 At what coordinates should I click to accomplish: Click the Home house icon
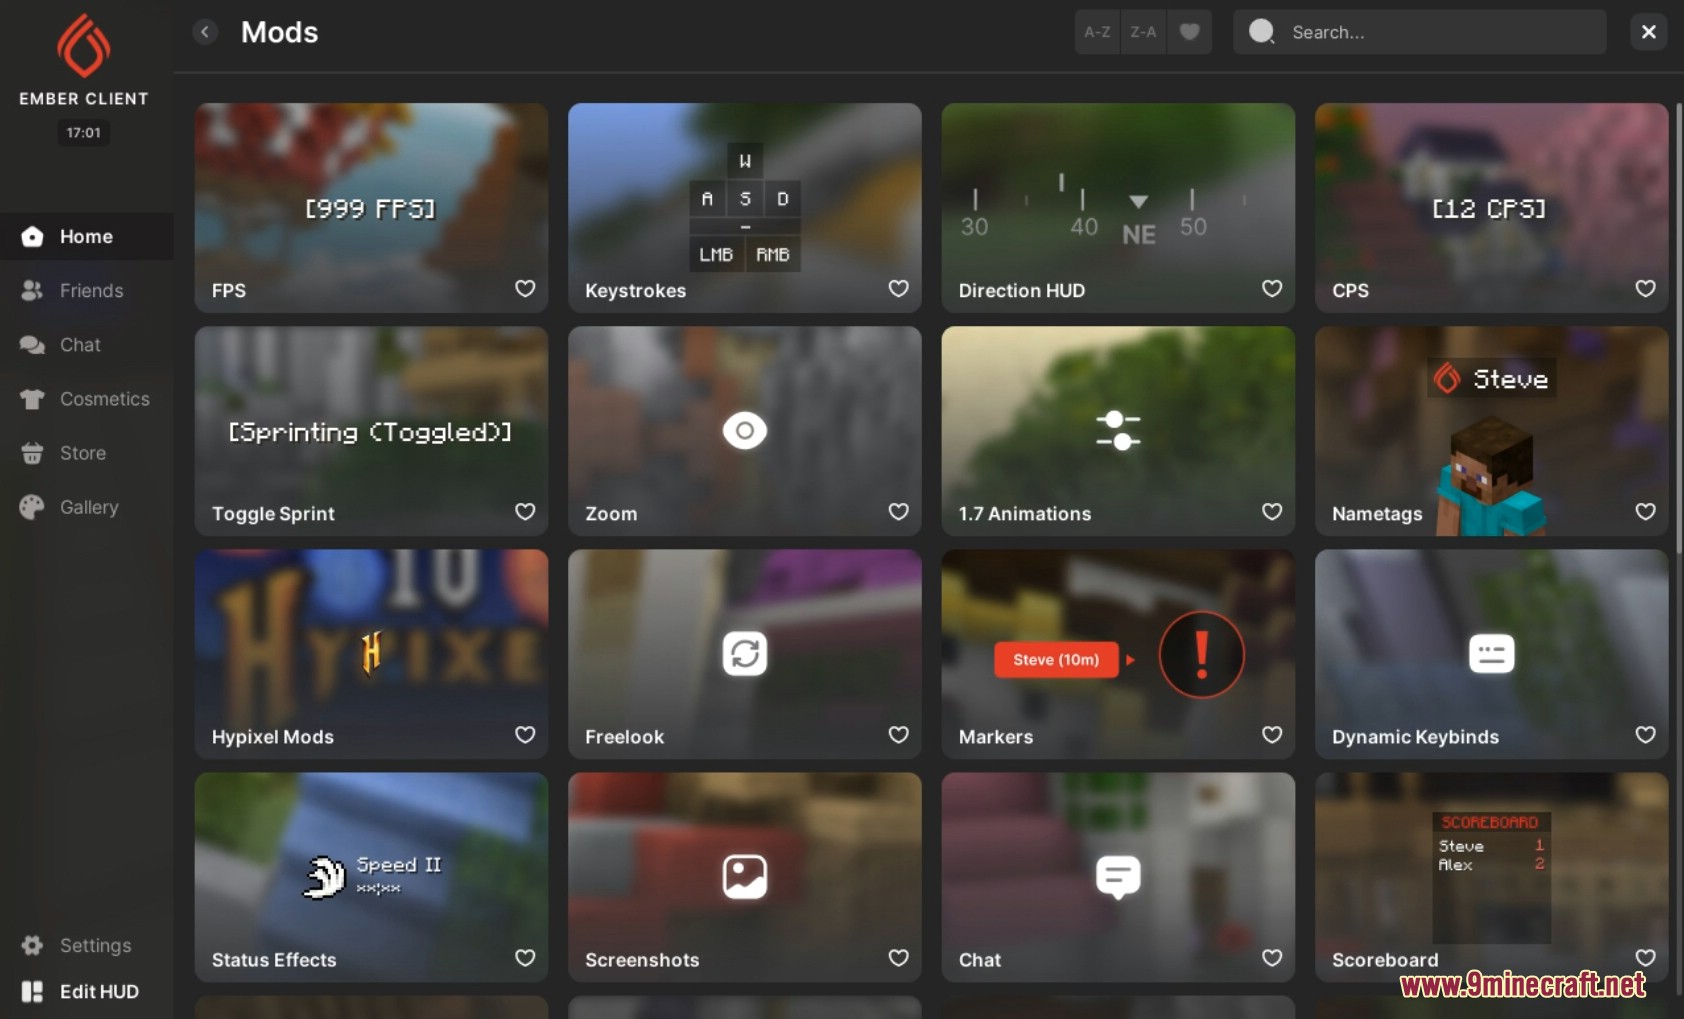click(x=32, y=237)
